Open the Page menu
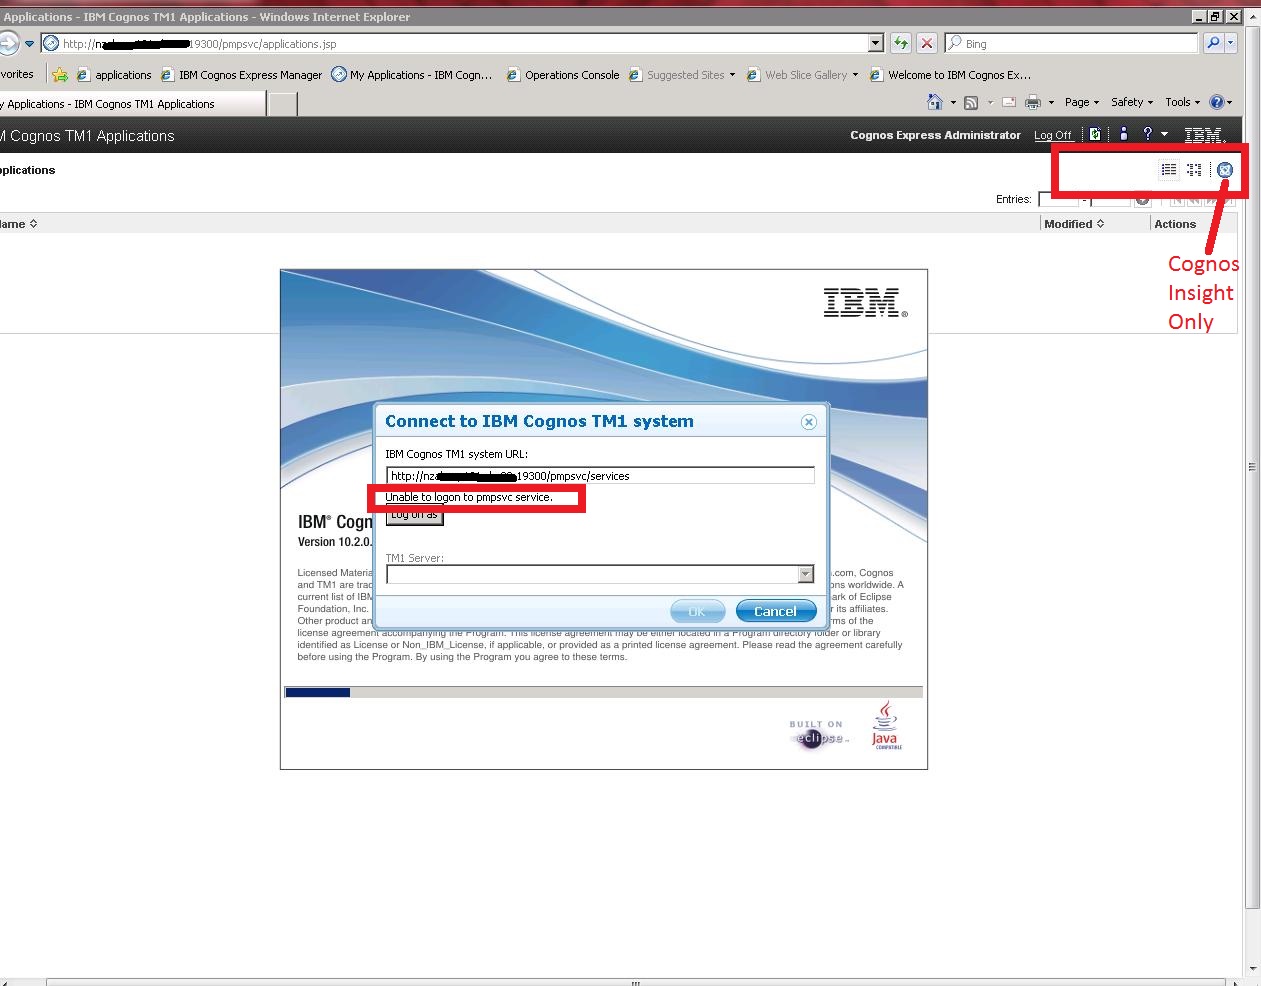1261x986 pixels. (x=1082, y=102)
